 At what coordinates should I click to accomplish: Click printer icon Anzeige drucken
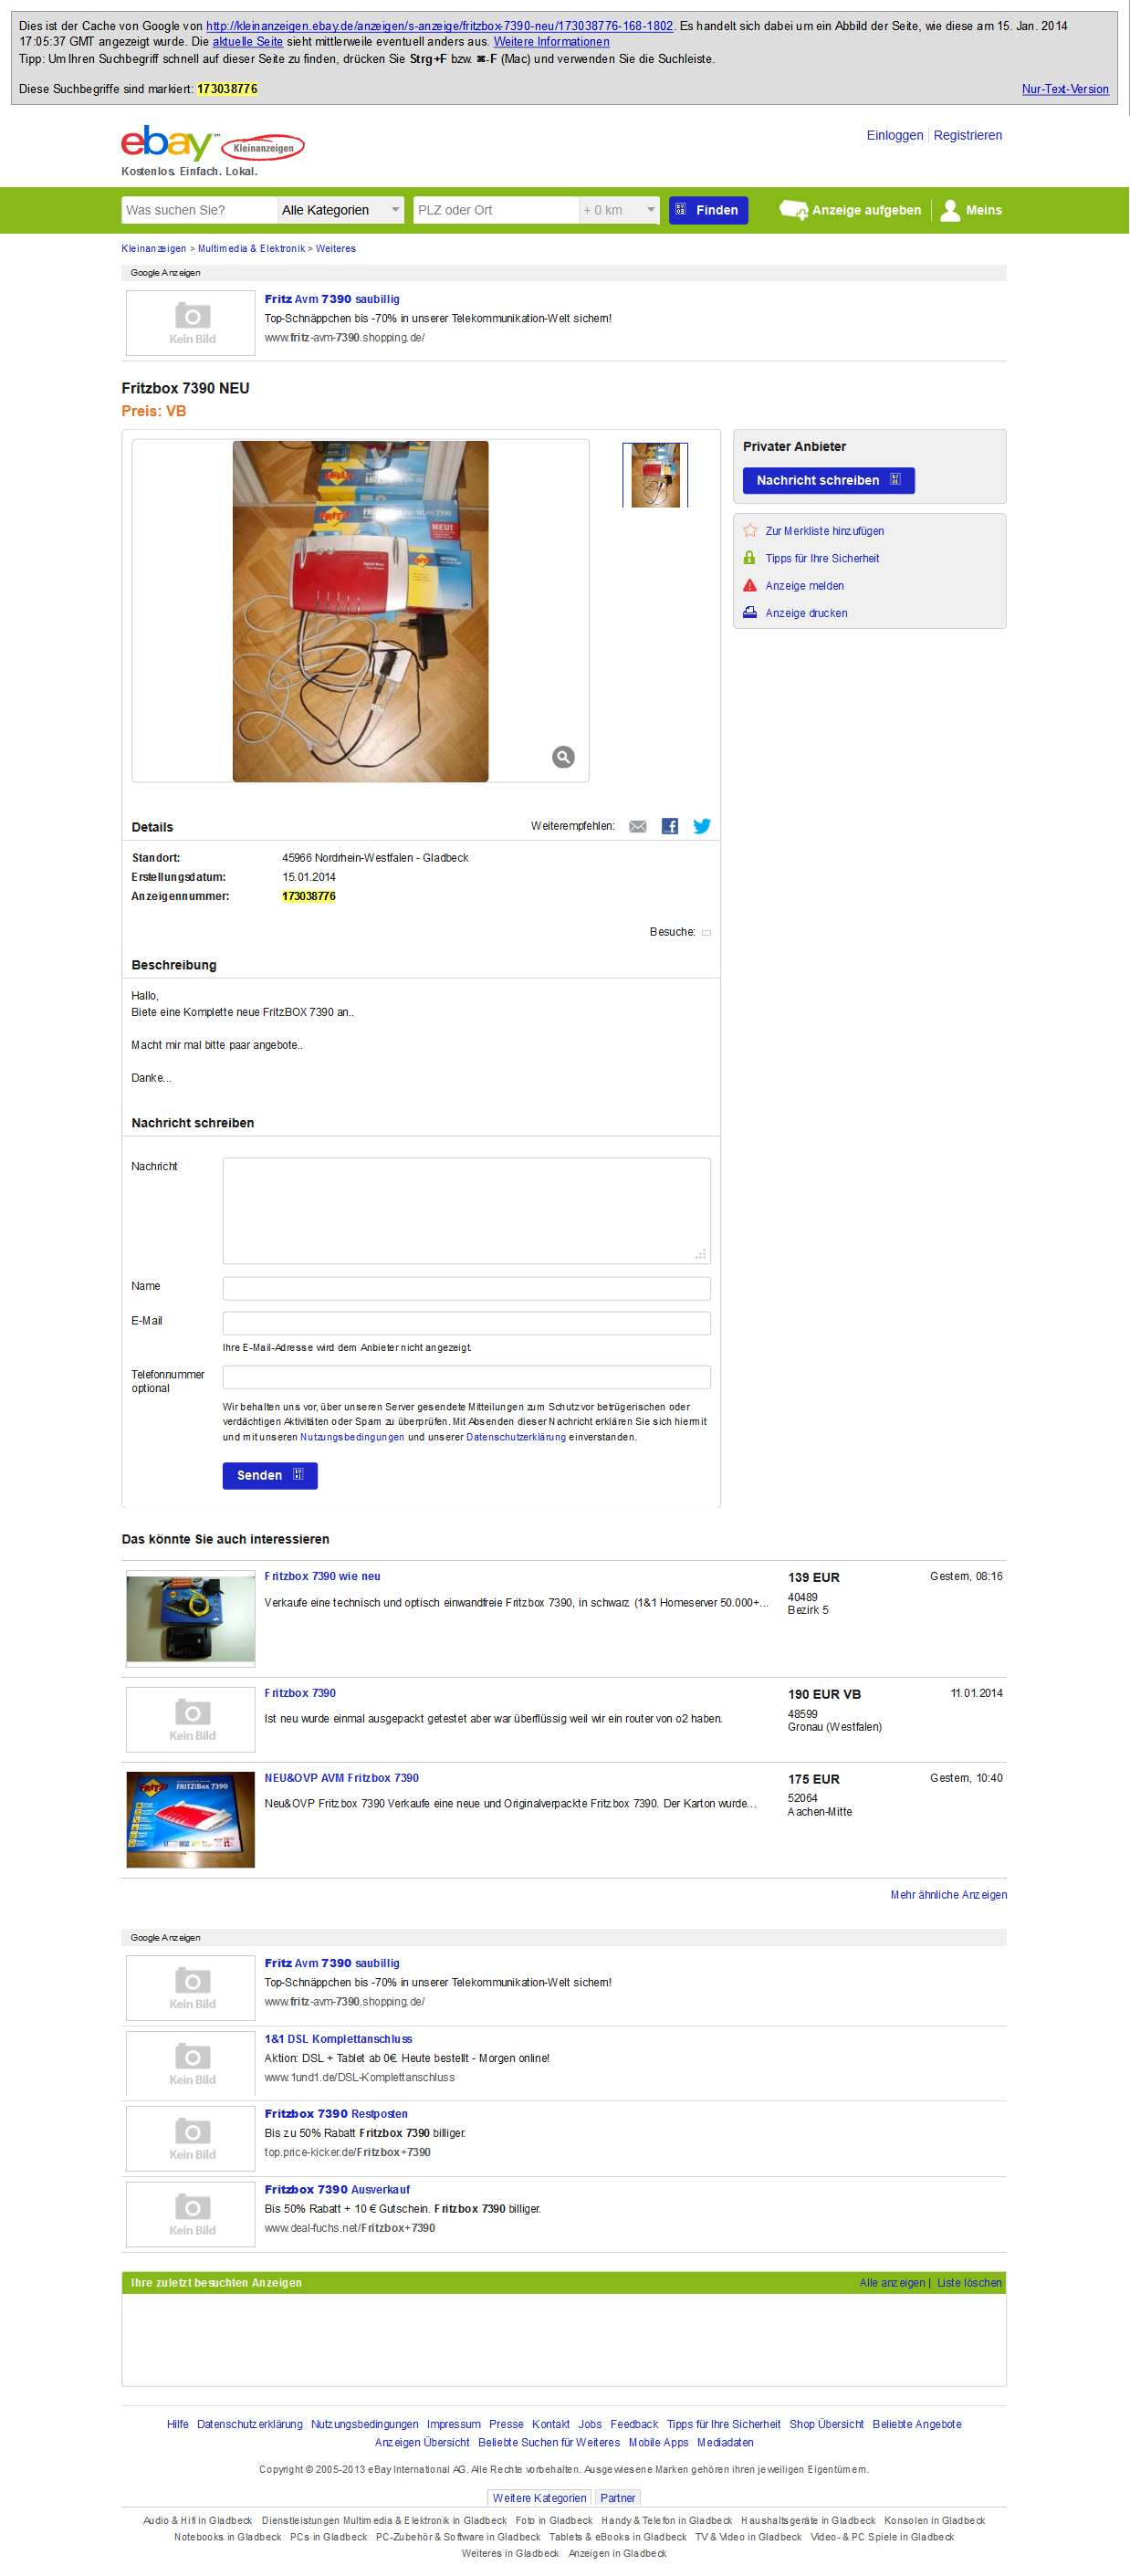coord(750,613)
